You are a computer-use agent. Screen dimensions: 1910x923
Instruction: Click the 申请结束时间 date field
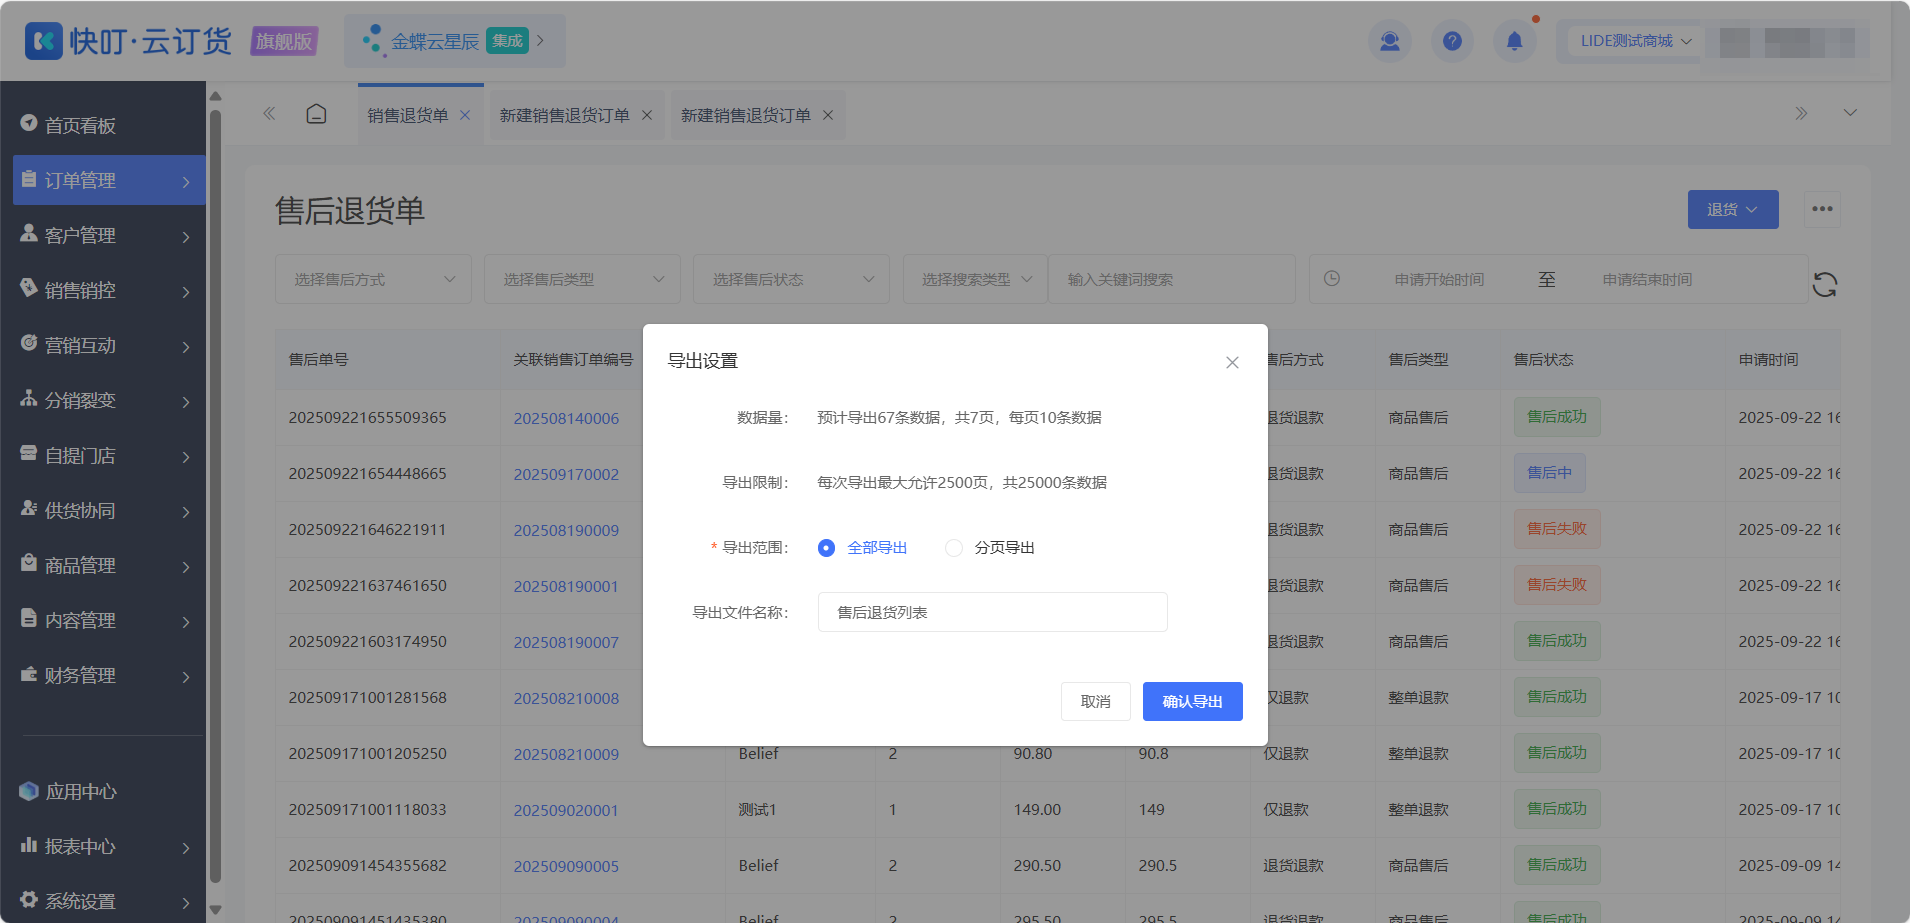tap(1647, 279)
